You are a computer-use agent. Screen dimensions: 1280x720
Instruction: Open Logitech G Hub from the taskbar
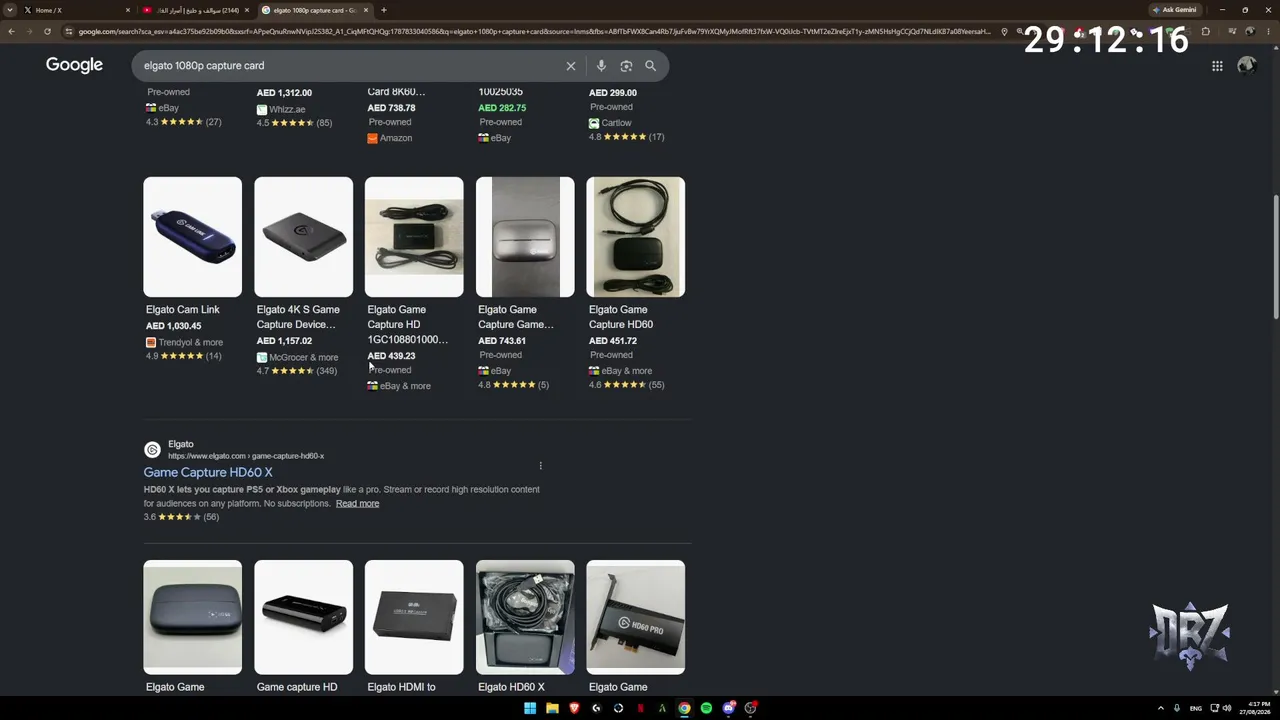click(596, 708)
